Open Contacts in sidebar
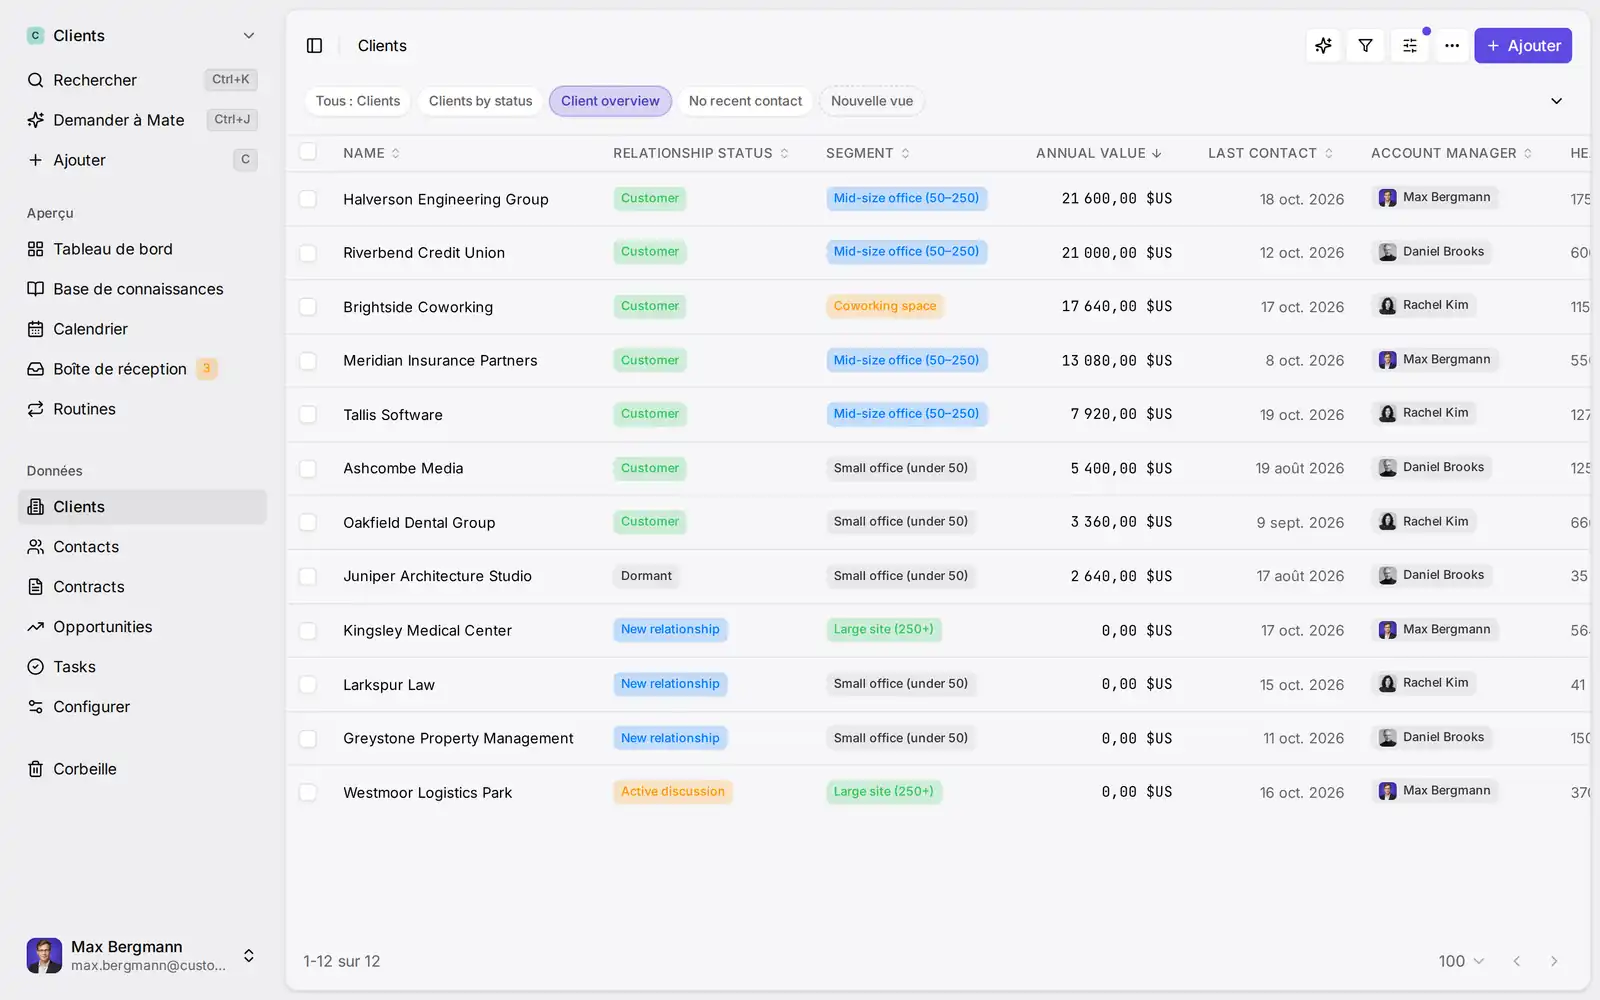Screen dimensions: 1600x1000 [142, 547]
